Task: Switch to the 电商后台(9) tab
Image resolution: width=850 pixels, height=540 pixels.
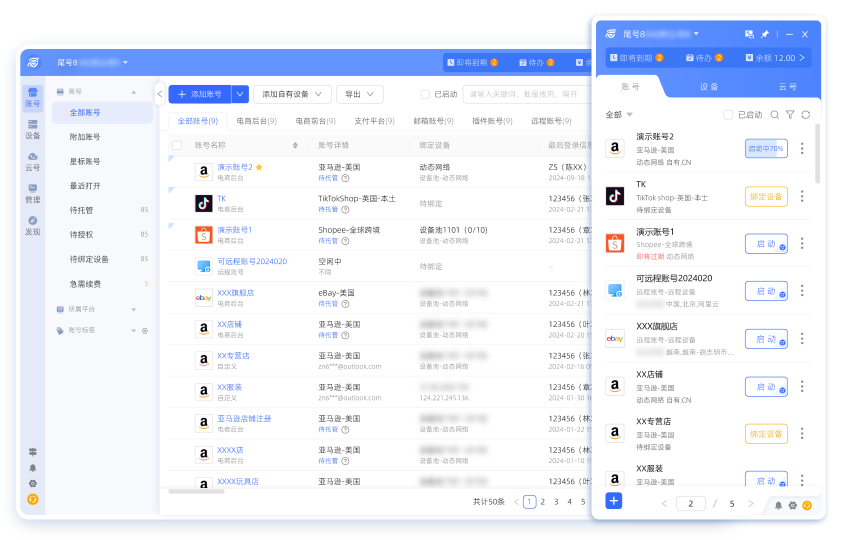Action: 257,121
